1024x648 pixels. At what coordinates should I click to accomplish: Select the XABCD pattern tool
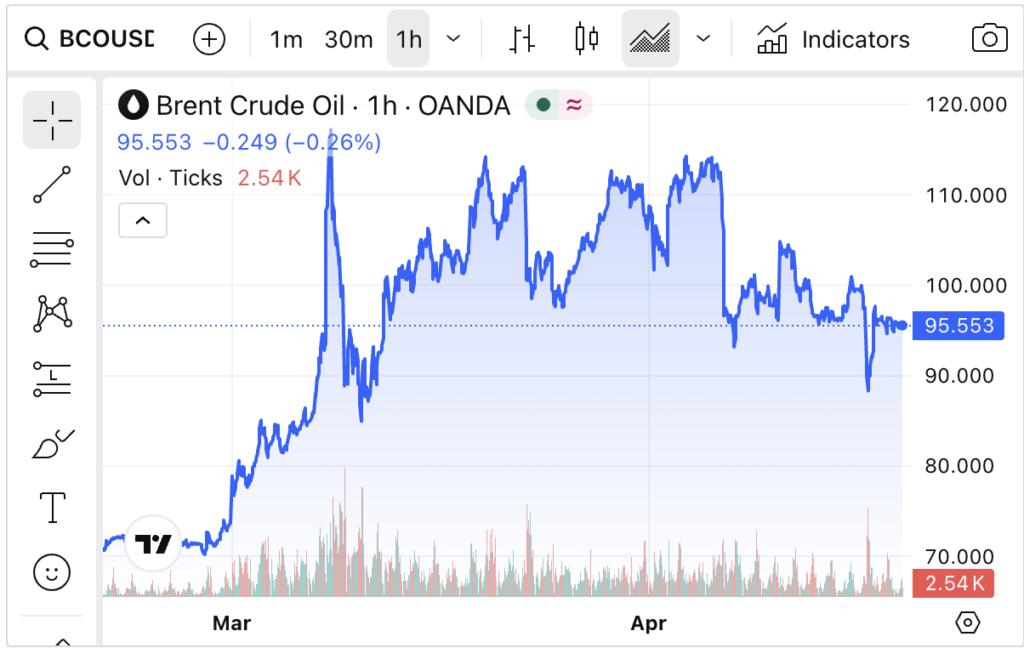coord(52,314)
